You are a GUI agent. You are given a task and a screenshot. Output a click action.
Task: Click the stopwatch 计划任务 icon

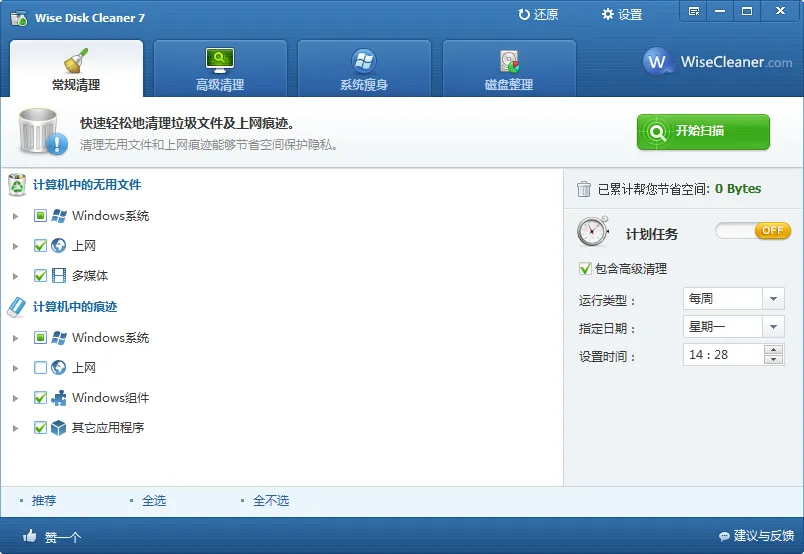coord(593,231)
